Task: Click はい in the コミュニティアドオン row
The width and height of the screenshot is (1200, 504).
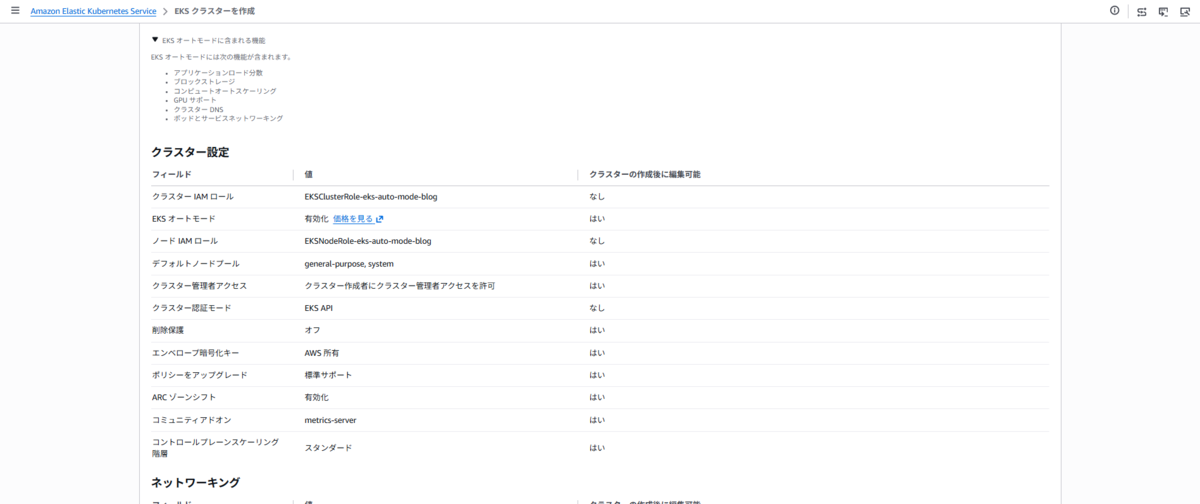Action: pos(597,420)
